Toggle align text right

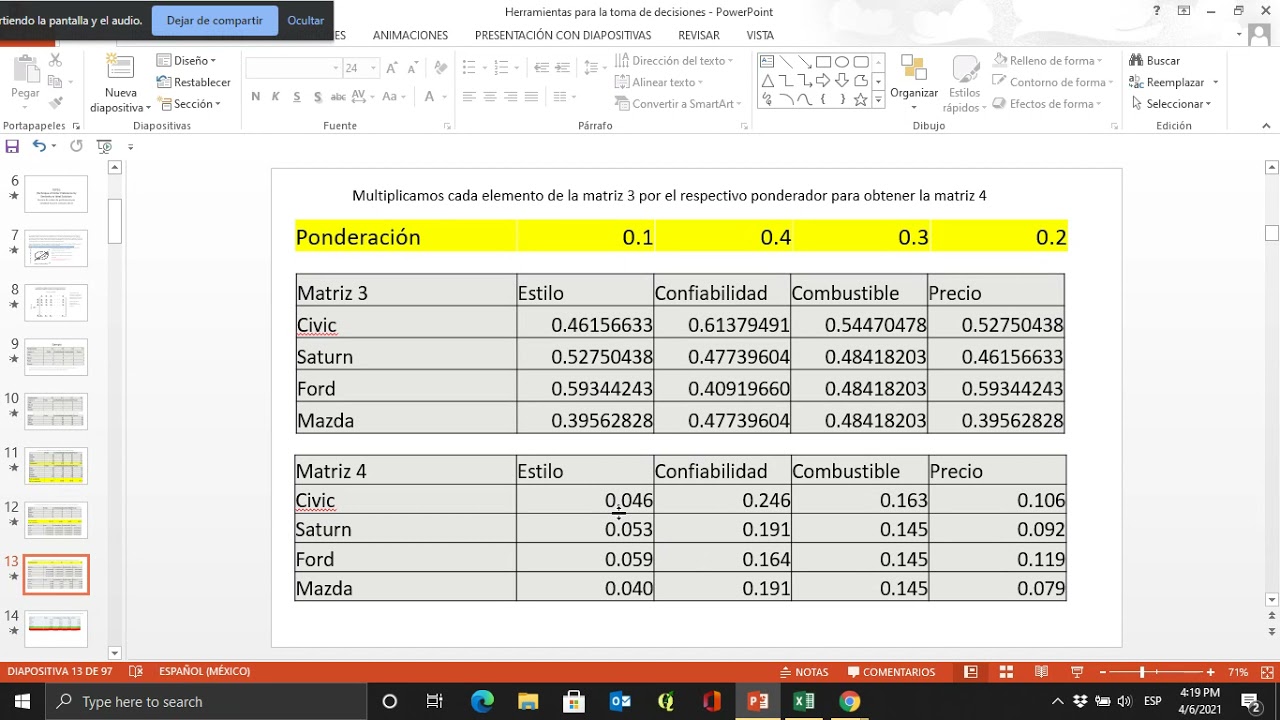pos(511,97)
